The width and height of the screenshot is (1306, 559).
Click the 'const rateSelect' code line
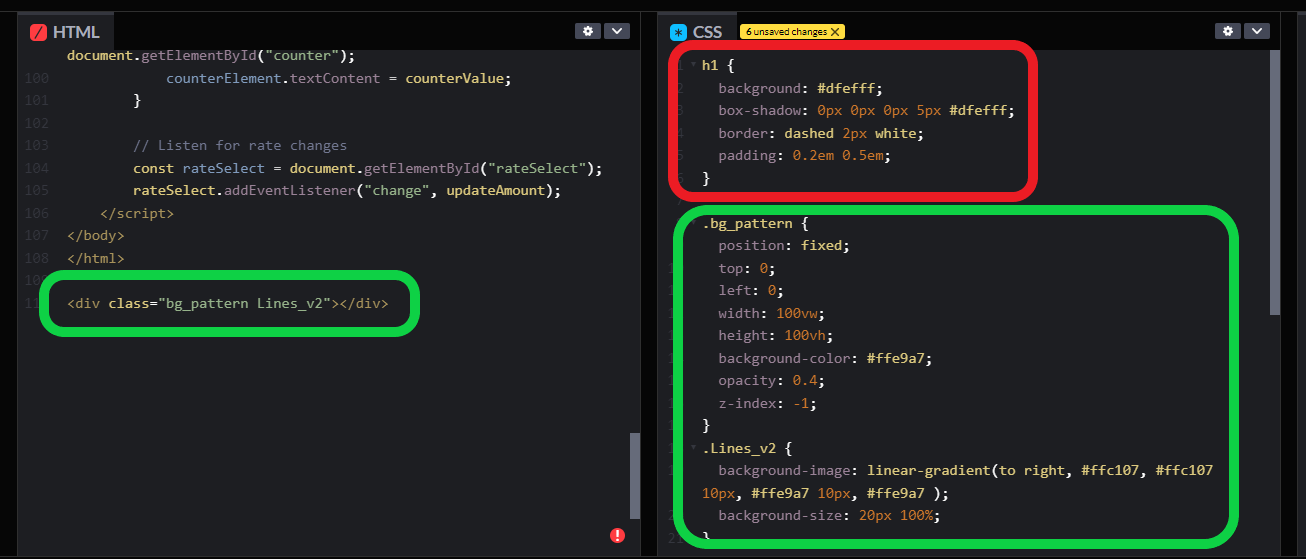pyautogui.click(x=368, y=168)
